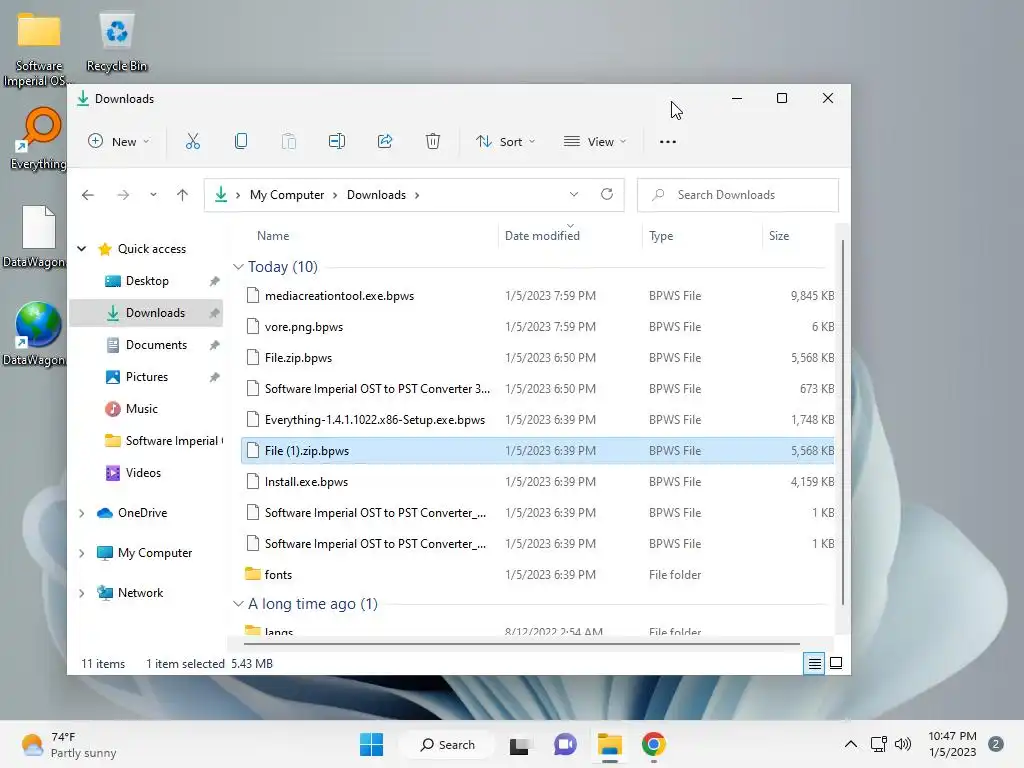Viewport: 1024px width, 768px height.
Task: Open Windows Start menu
Action: (372, 744)
